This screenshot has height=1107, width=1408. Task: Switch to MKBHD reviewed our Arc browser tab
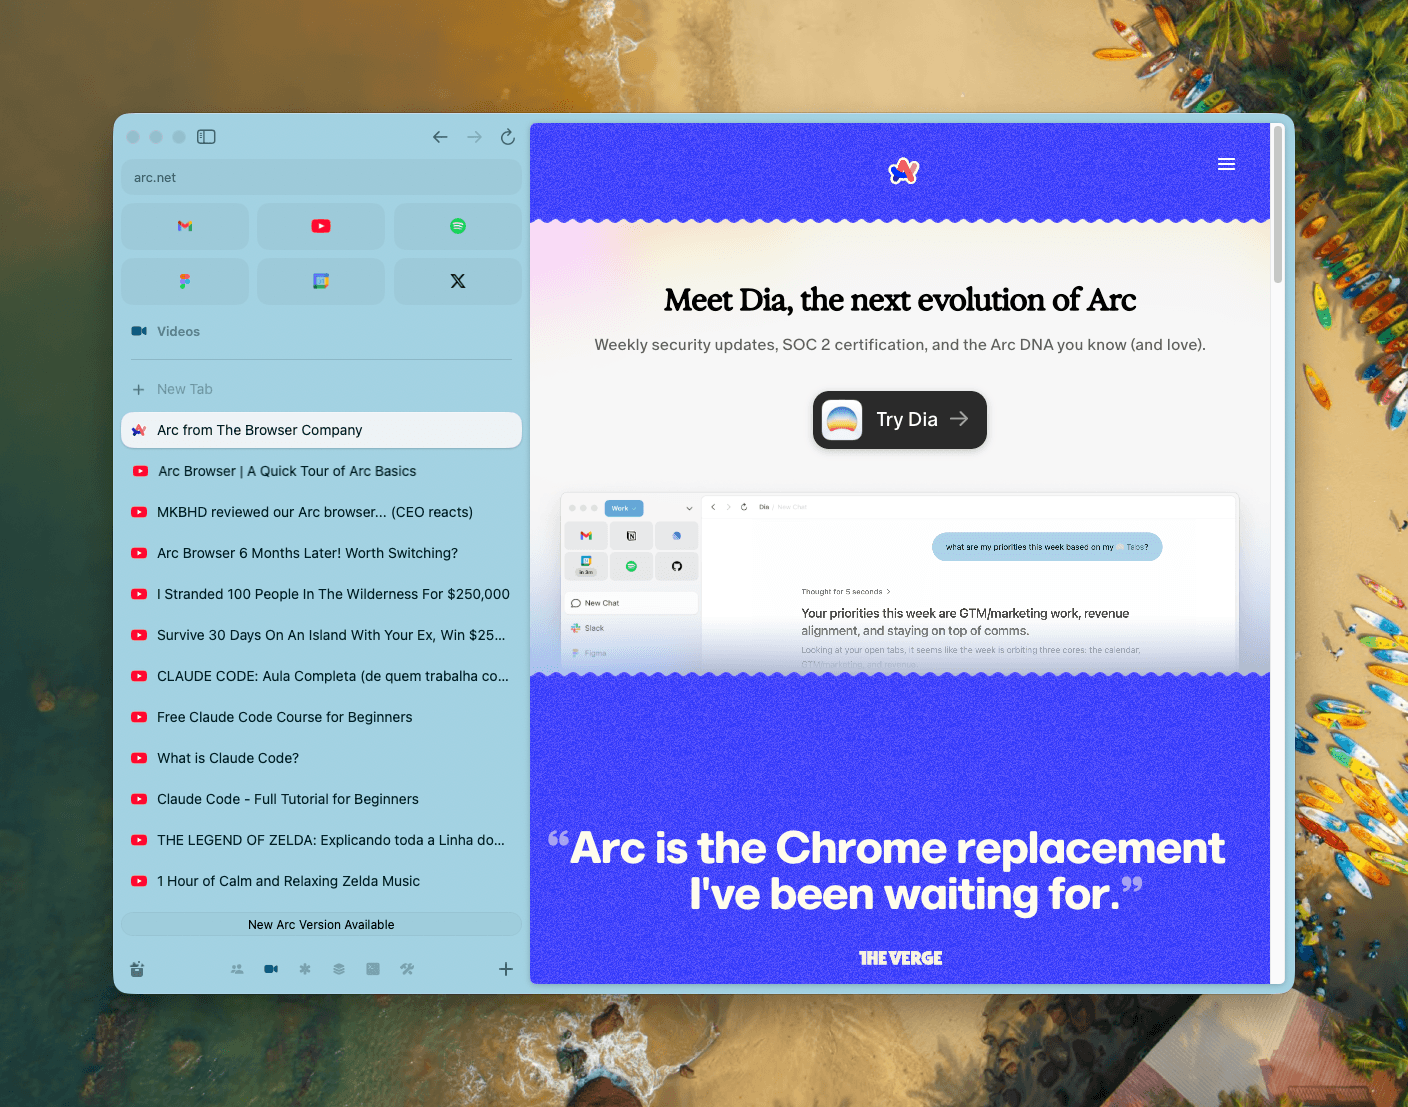click(321, 512)
